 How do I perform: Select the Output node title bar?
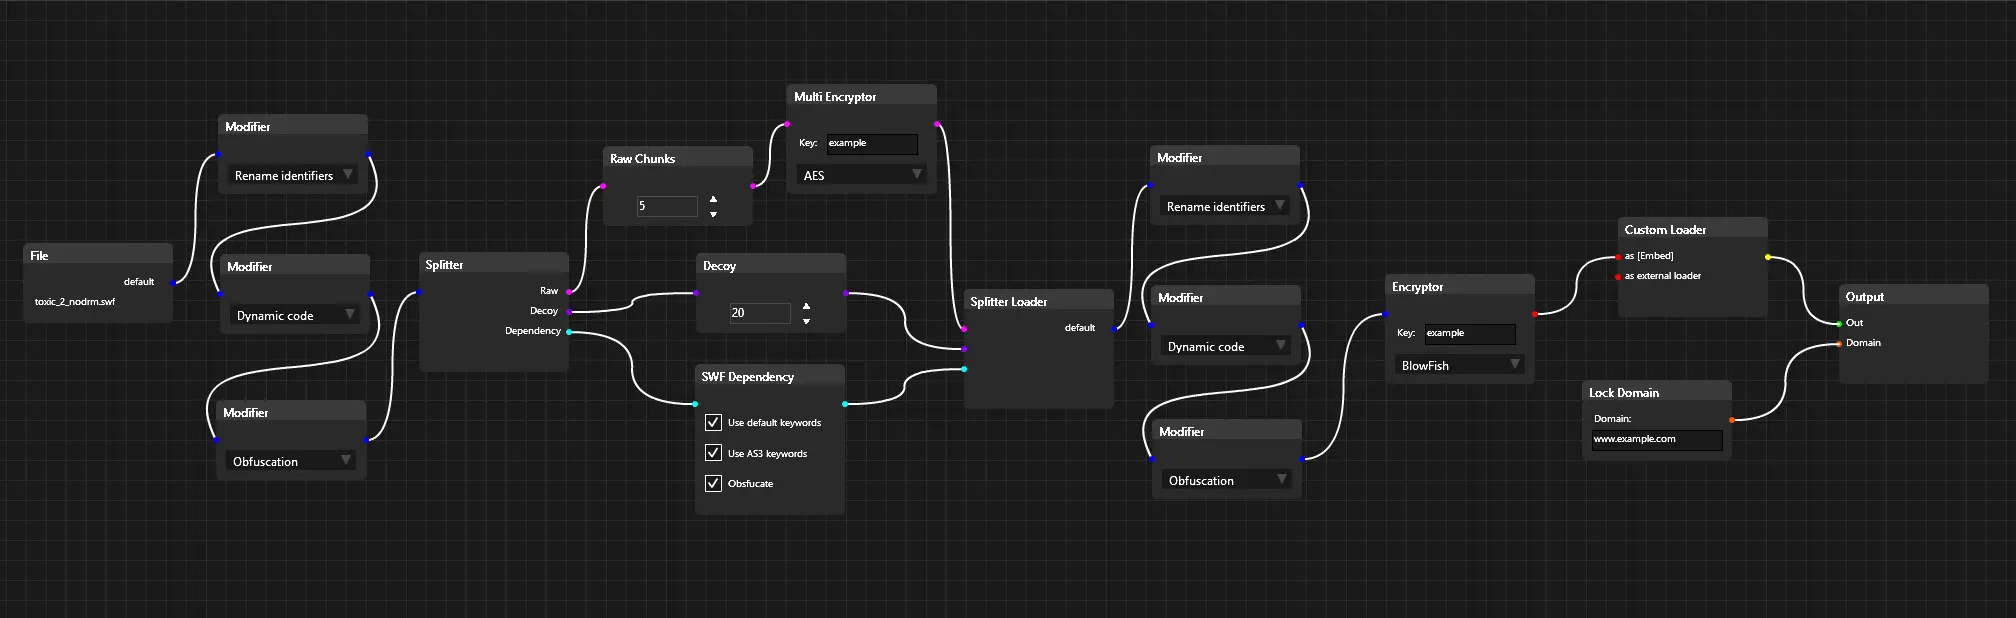(x=1914, y=296)
